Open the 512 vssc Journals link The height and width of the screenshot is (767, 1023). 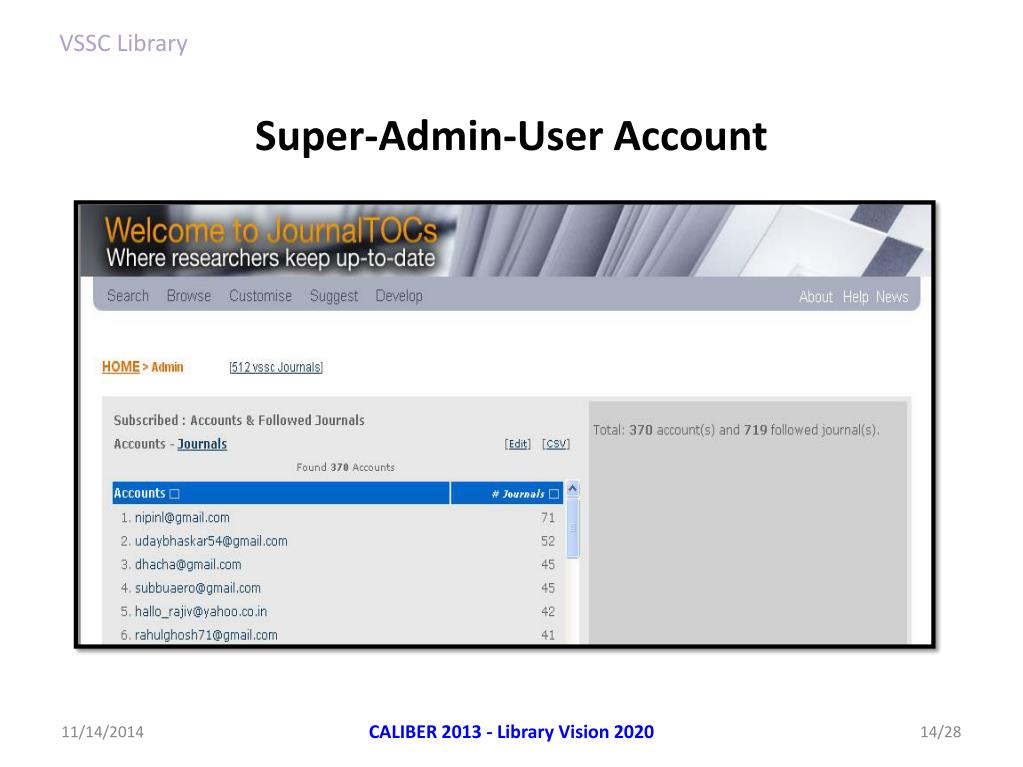pyautogui.click(x=276, y=367)
